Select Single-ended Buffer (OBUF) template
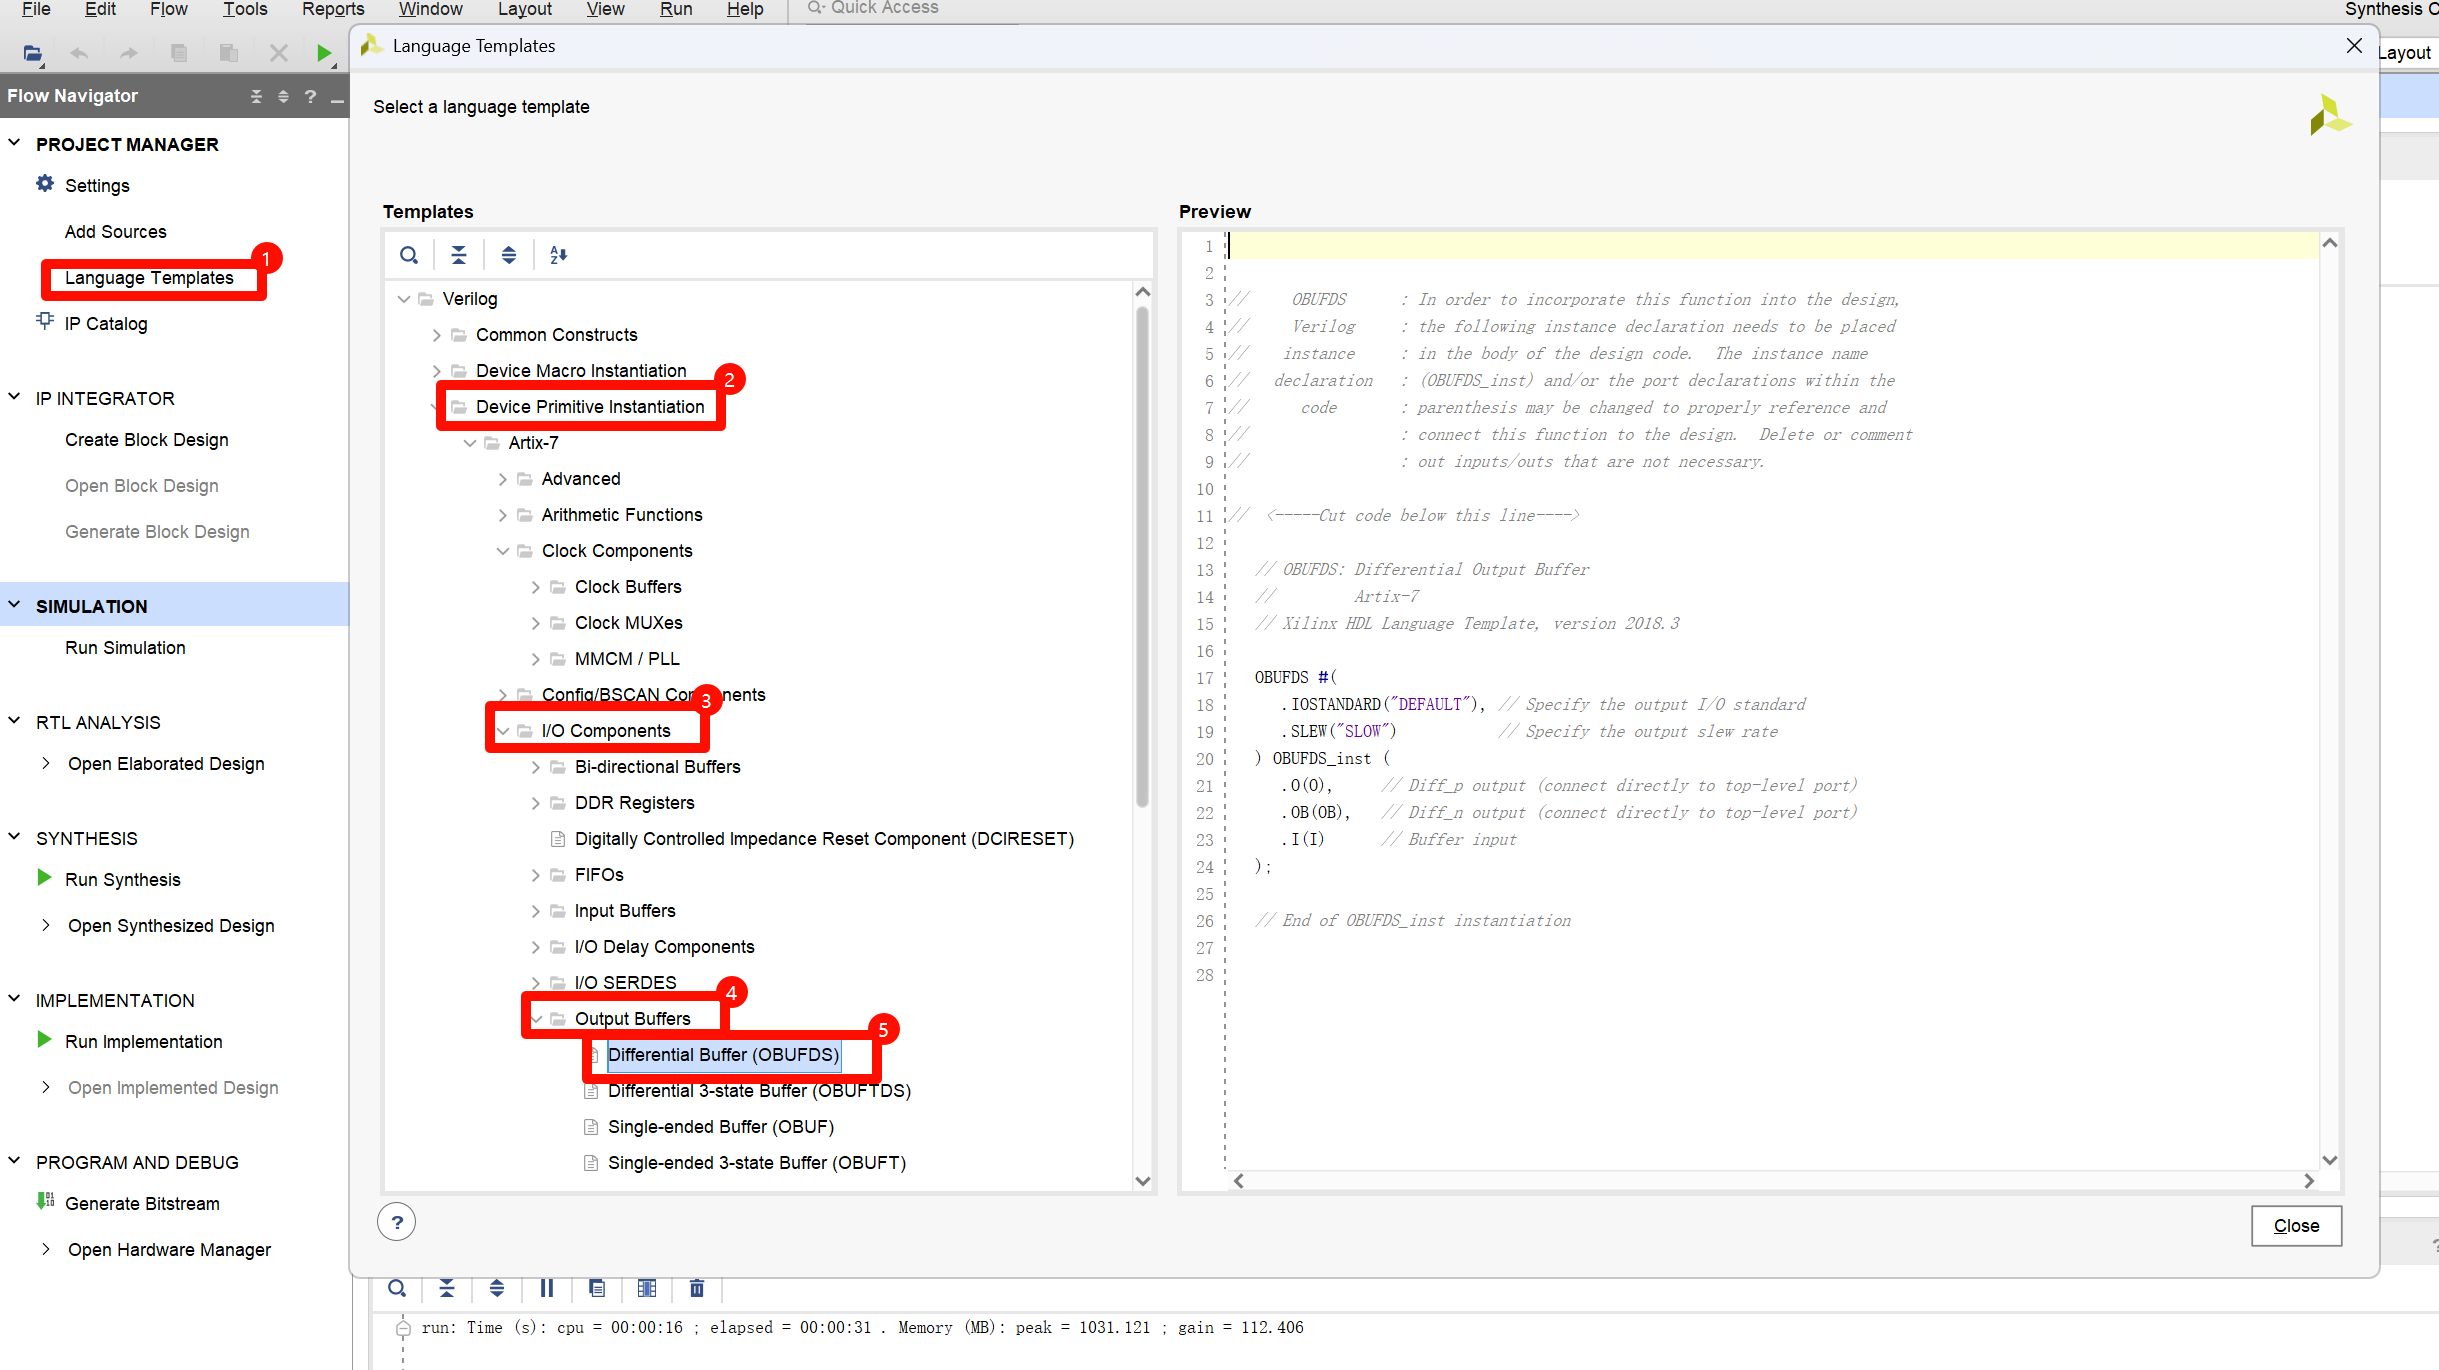Image resolution: width=2439 pixels, height=1370 pixels. [720, 1127]
